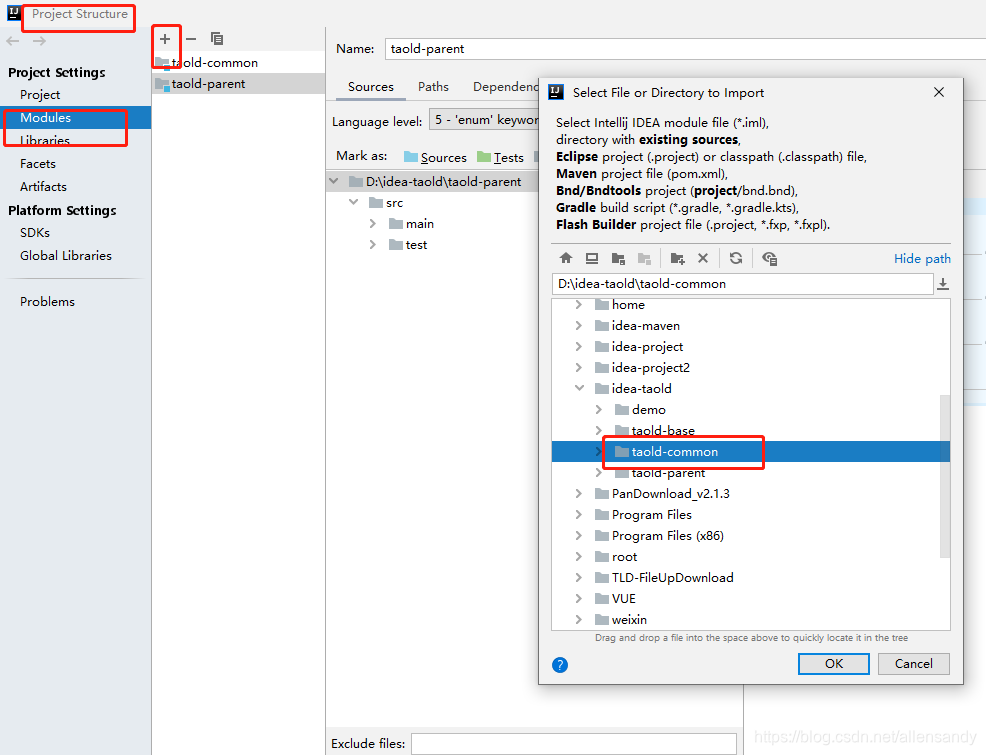Expand the demo folder
This screenshot has width=986, height=755.
[599, 410]
